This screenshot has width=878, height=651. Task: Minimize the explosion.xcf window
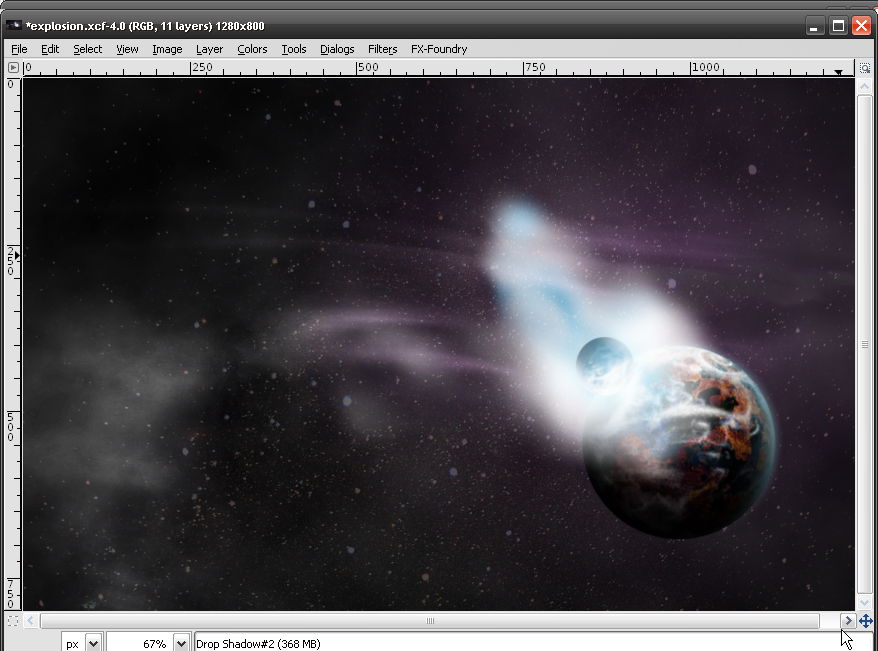click(x=814, y=26)
